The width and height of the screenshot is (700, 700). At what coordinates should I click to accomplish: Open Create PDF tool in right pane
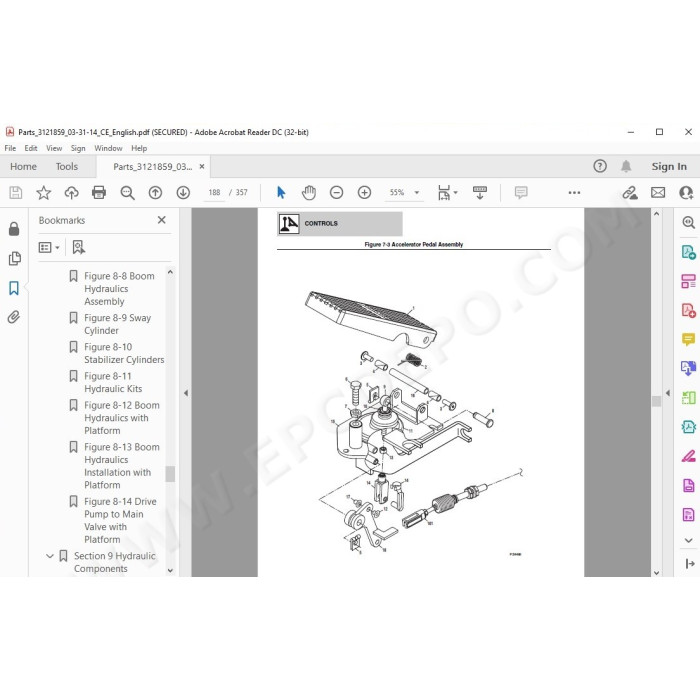pyautogui.click(x=688, y=310)
